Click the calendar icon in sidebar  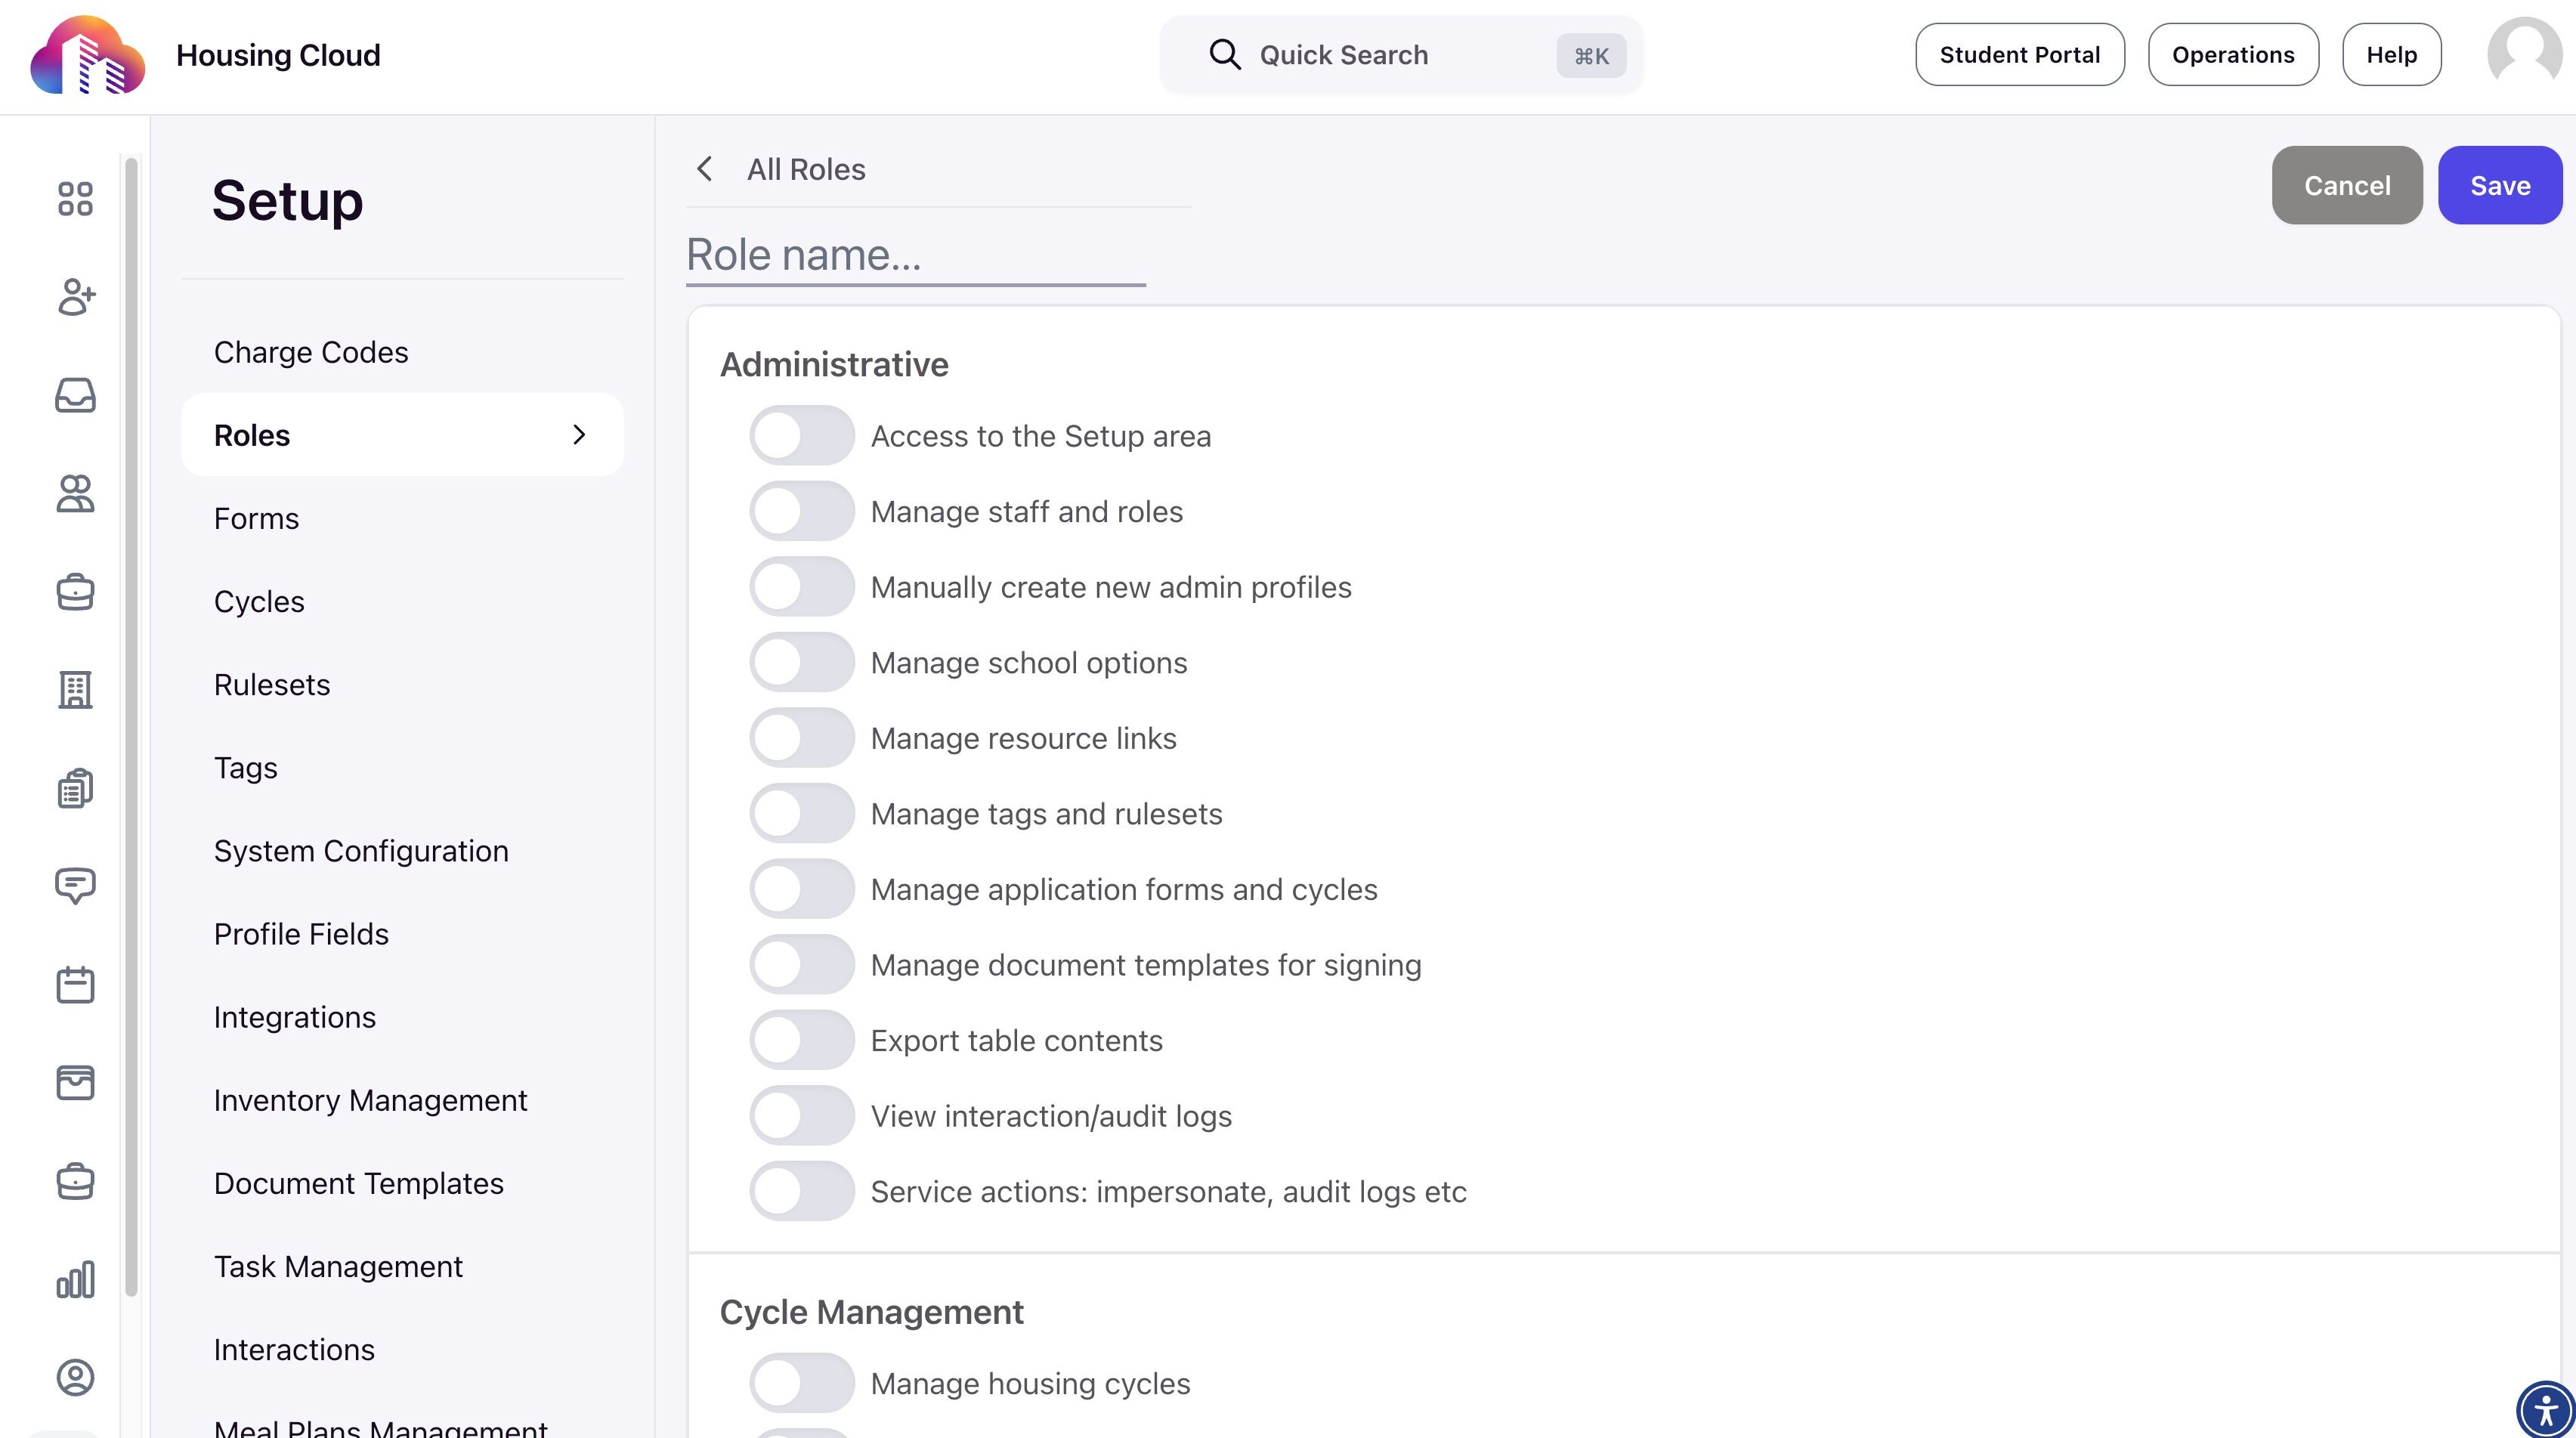(x=75, y=984)
